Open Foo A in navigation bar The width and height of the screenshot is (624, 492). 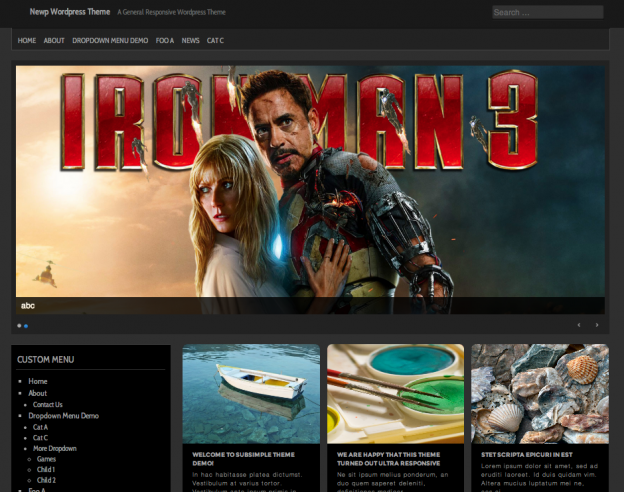[165, 41]
